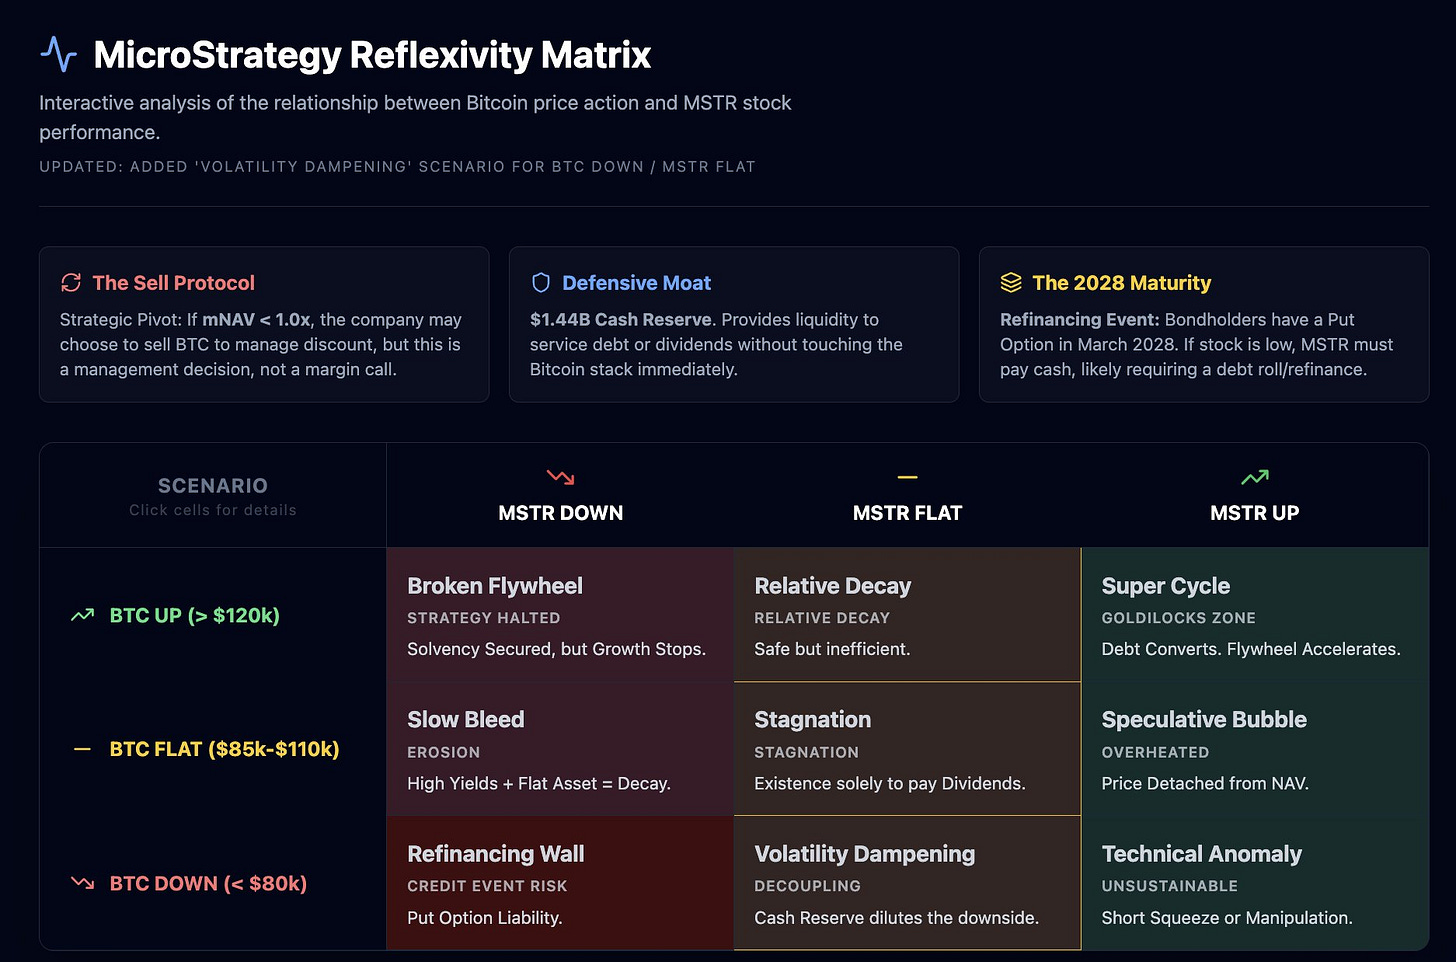Click the UPDATED volatility dampening notice line
This screenshot has width=1456, height=962.
tap(397, 167)
